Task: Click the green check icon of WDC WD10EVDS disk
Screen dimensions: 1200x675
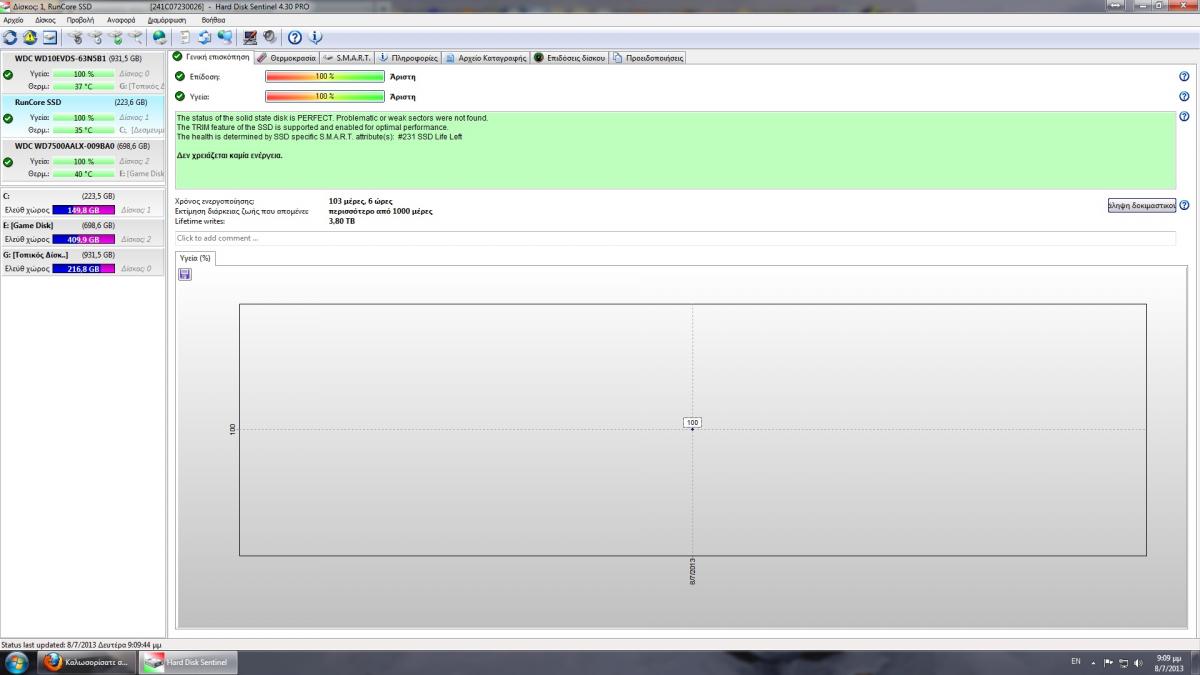Action: [8, 74]
